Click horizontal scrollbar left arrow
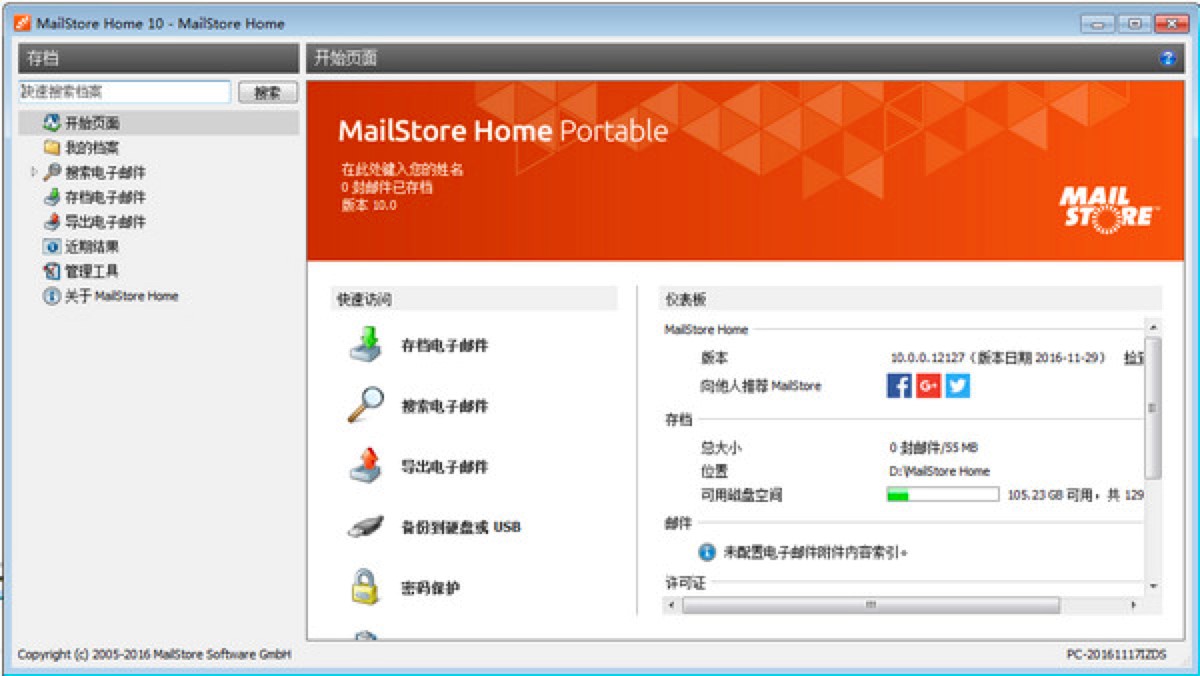This screenshot has height=676, width=1200. 671,605
